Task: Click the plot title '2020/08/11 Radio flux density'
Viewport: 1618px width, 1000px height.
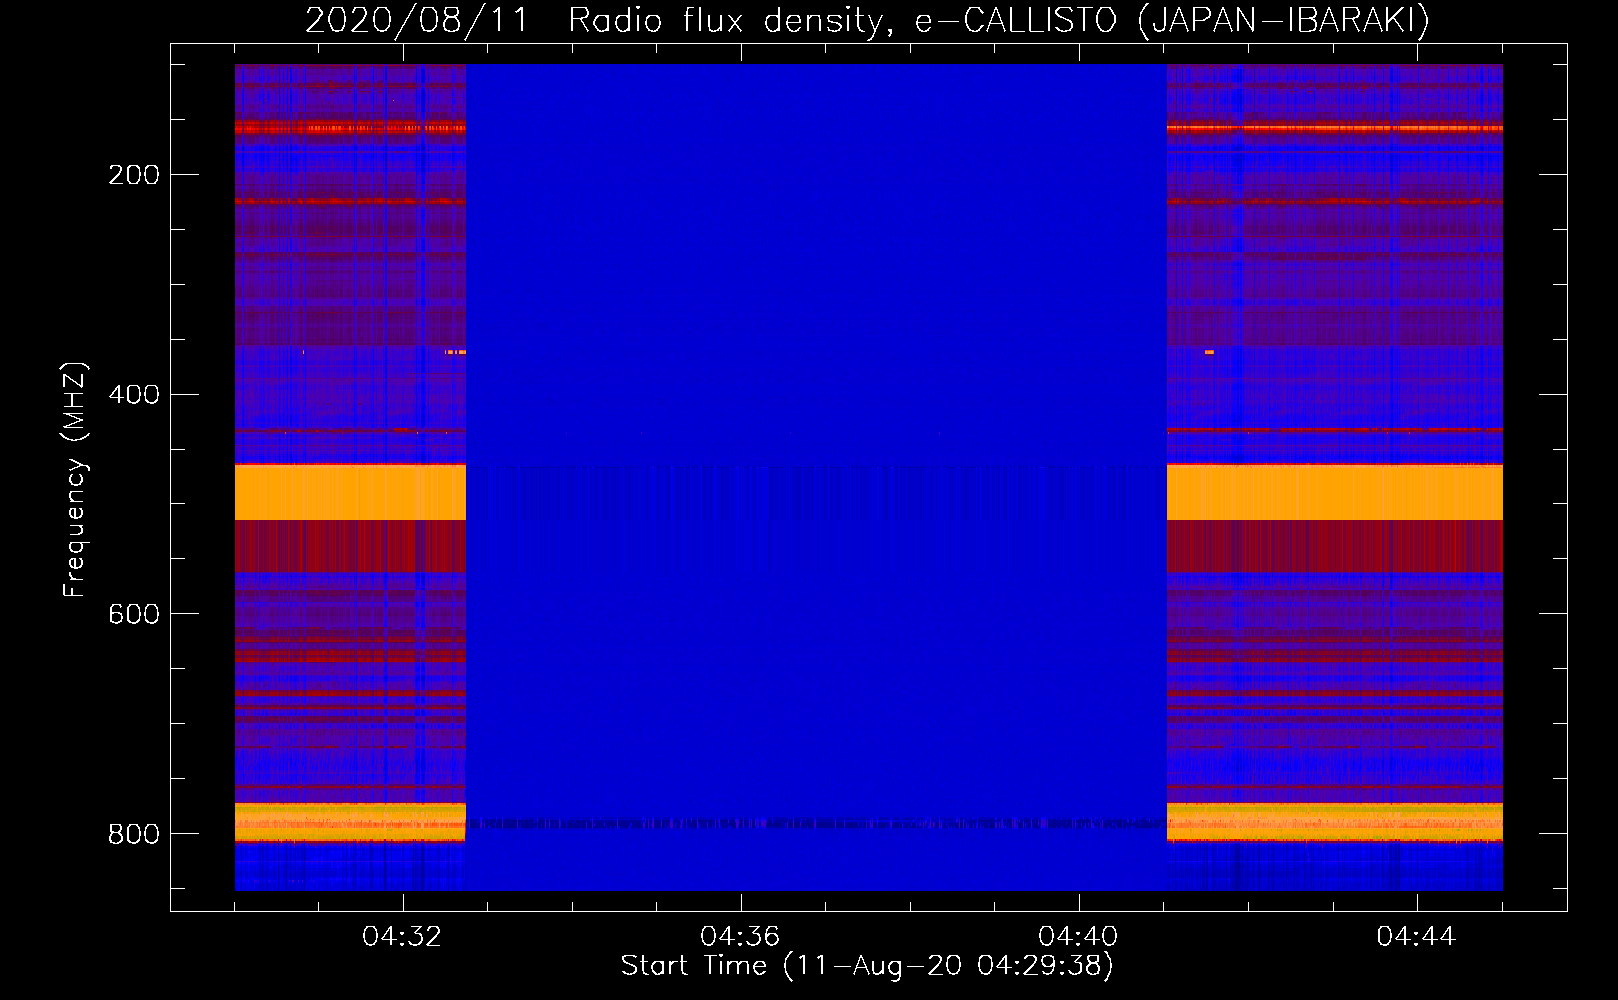Action: [867, 21]
